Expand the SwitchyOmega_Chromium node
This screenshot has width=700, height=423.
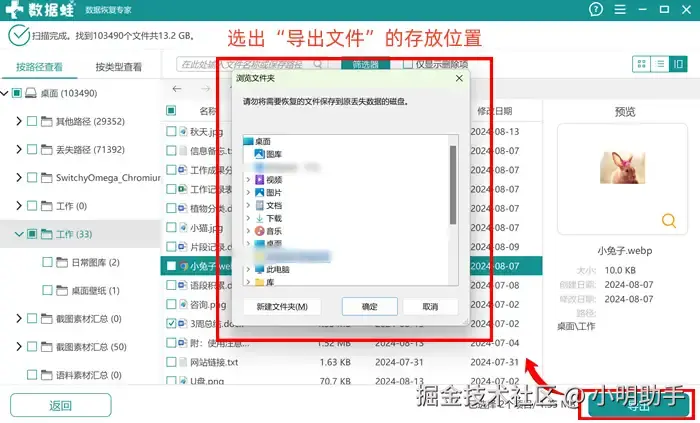[x=19, y=178]
